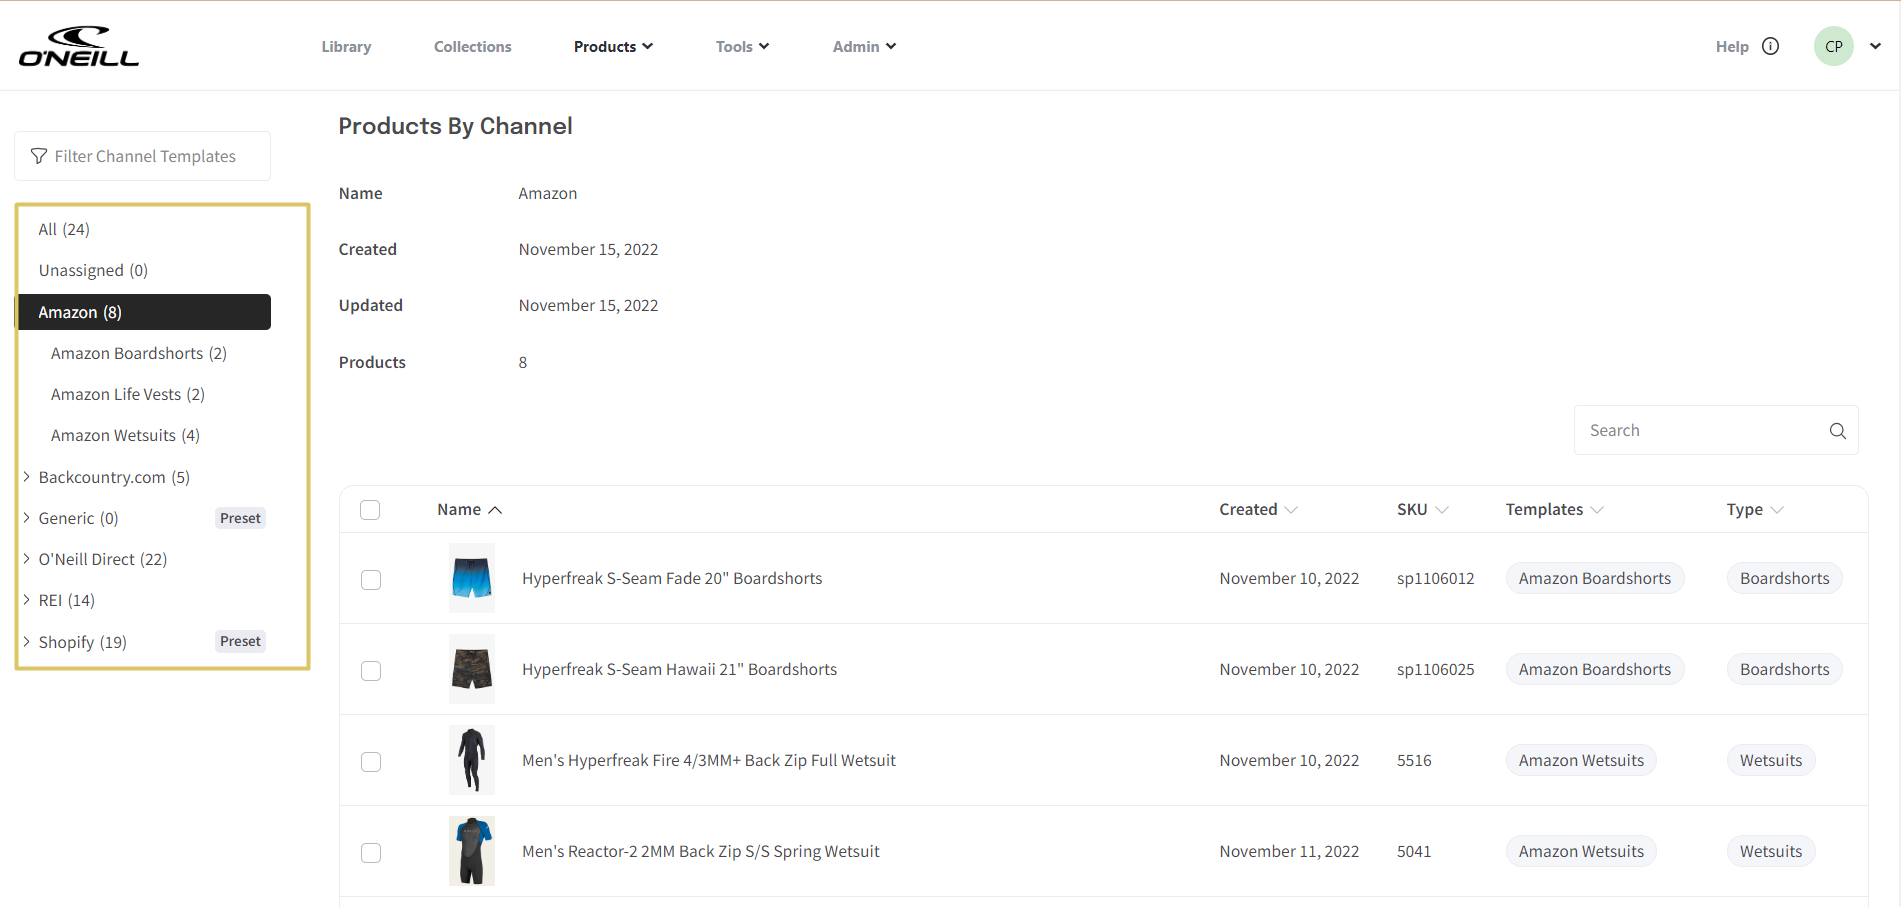Screen dimensions: 1901x907
Task: Check the Hyperfreak S-Seam Fade Boardshorts row
Action: 371,580
